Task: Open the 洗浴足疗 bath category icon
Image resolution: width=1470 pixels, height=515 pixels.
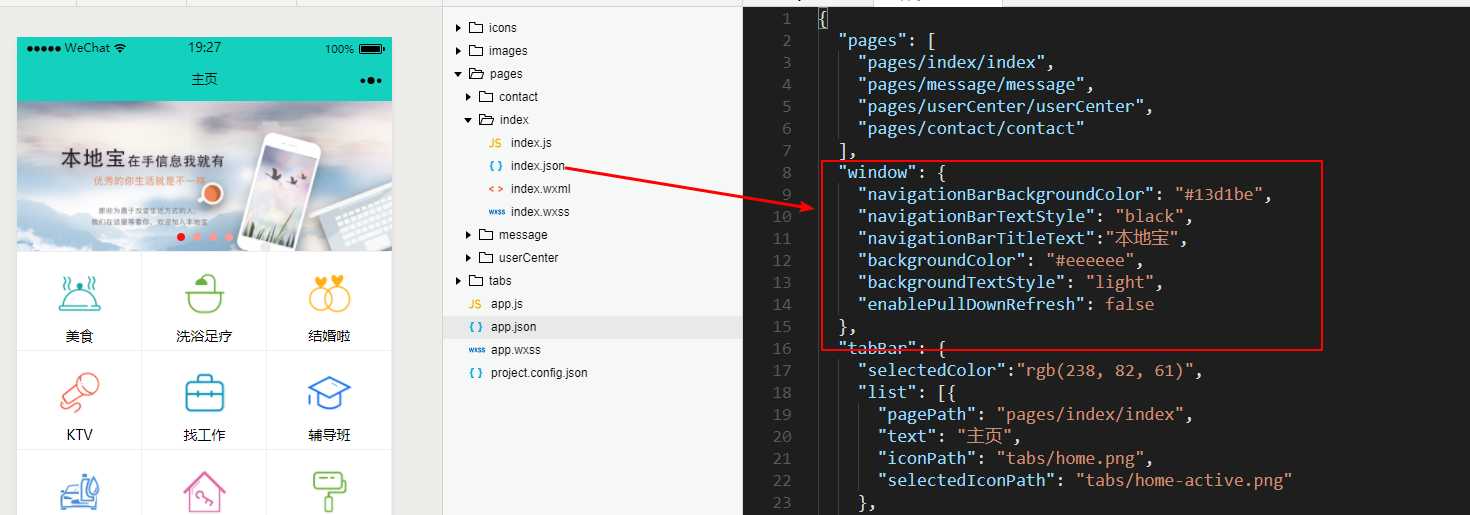Action: [204, 293]
